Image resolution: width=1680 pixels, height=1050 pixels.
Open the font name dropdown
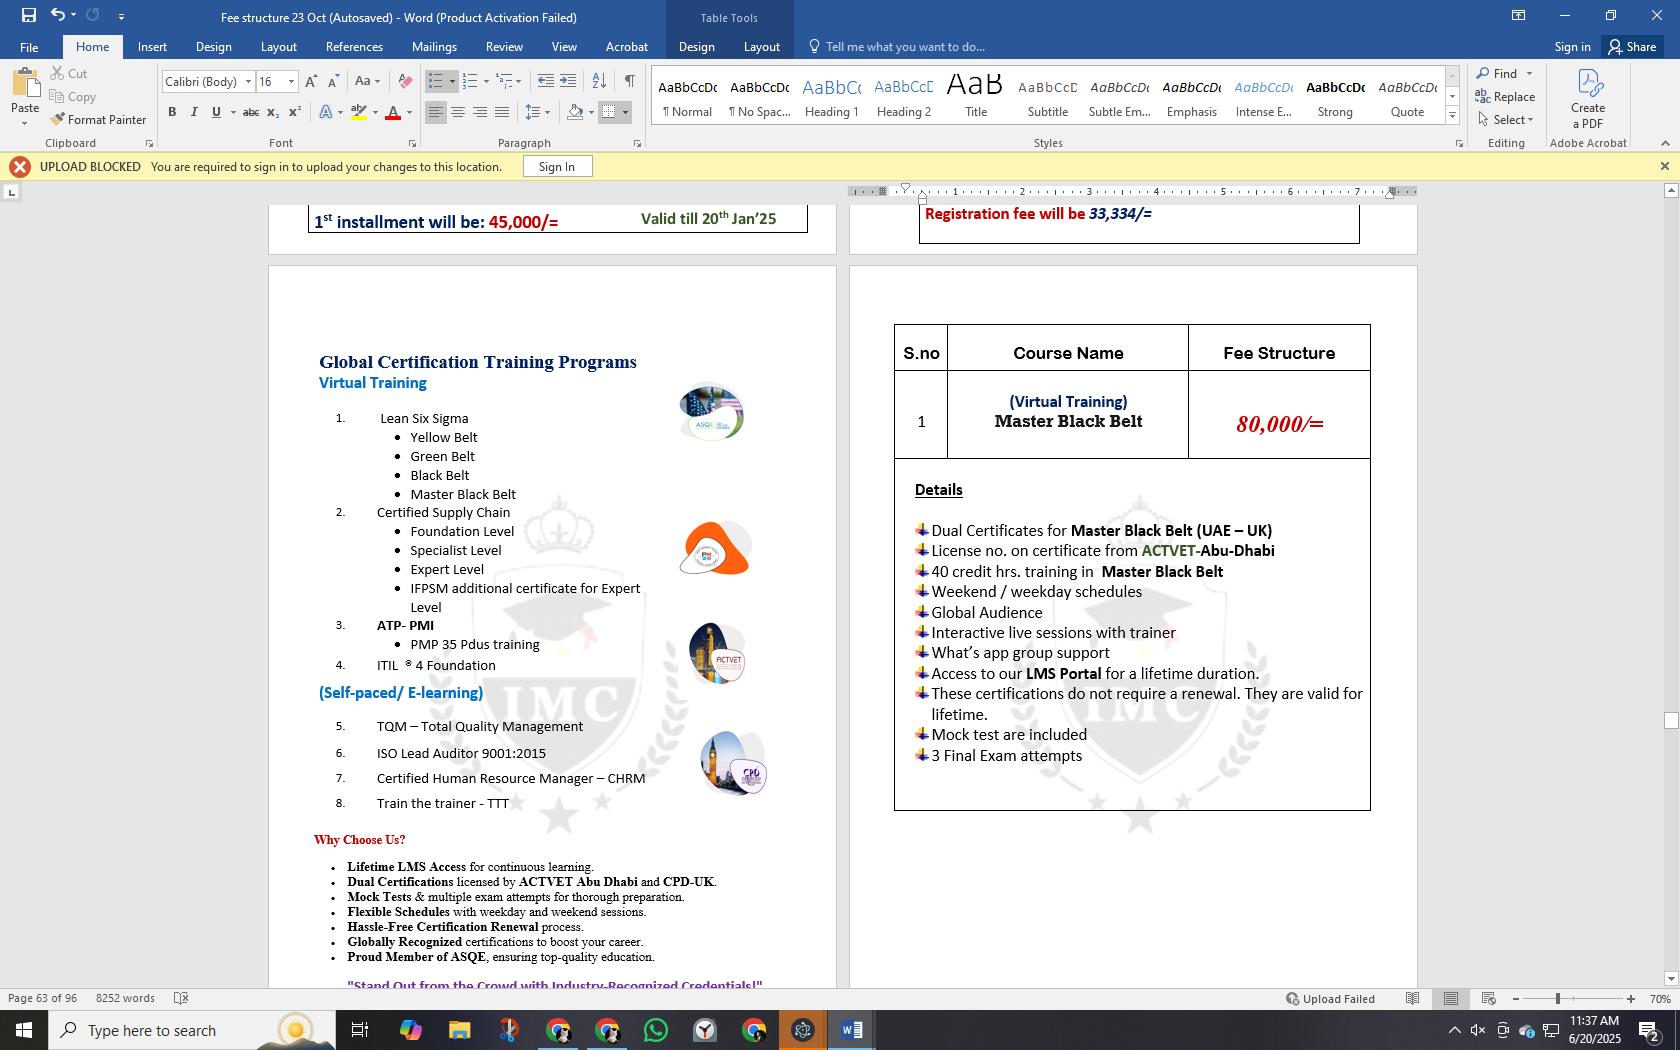(x=248, y=81)
